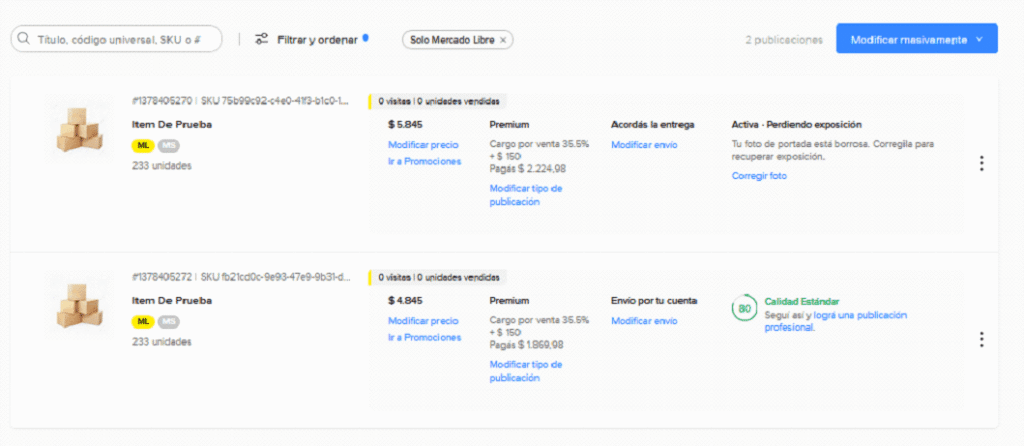
Task: Open three-dot menu for first listing
Action: tap(981, 163)
